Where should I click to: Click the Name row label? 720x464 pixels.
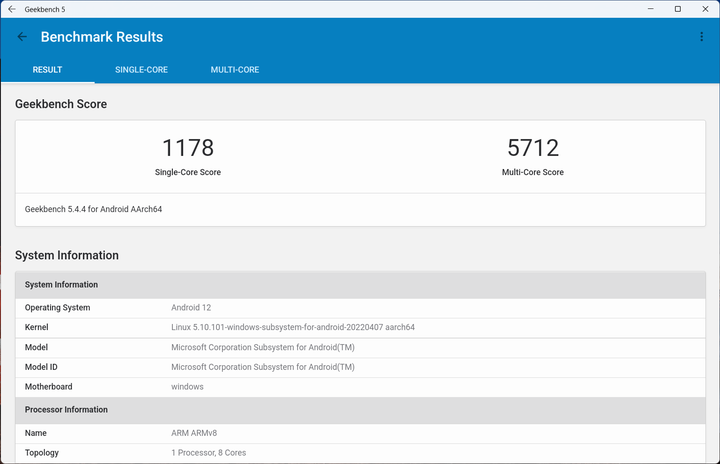click(x=36, y=433)
